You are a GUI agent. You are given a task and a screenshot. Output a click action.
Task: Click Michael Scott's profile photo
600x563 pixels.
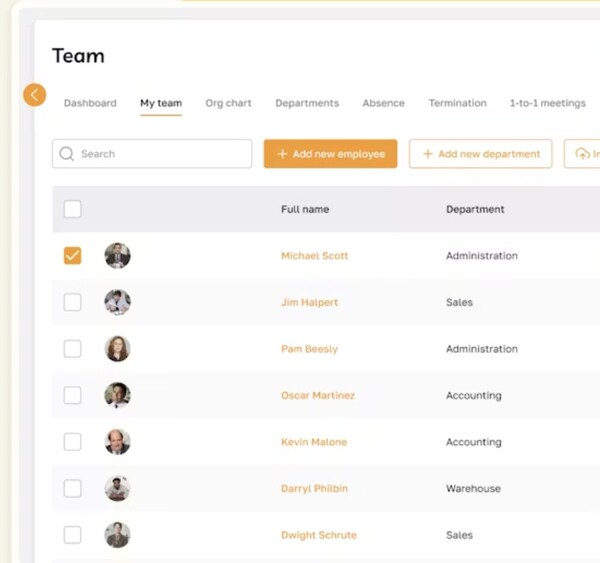pos(117,256)
